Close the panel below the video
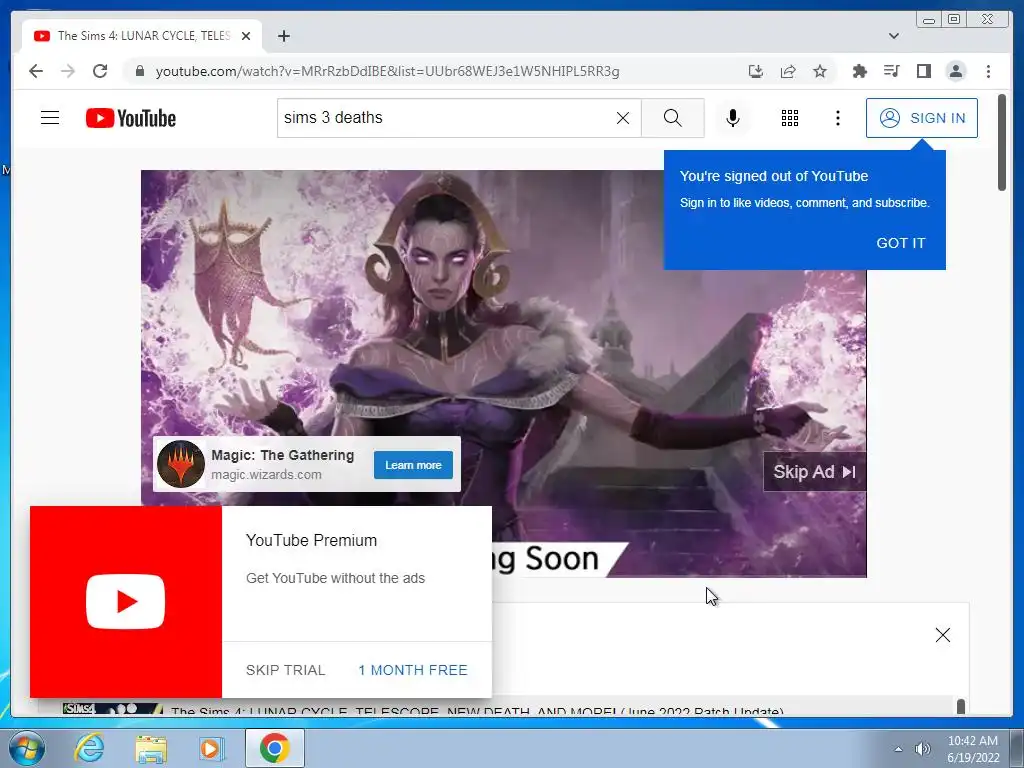The image size is (1024, 768). [x=942, y=635]
